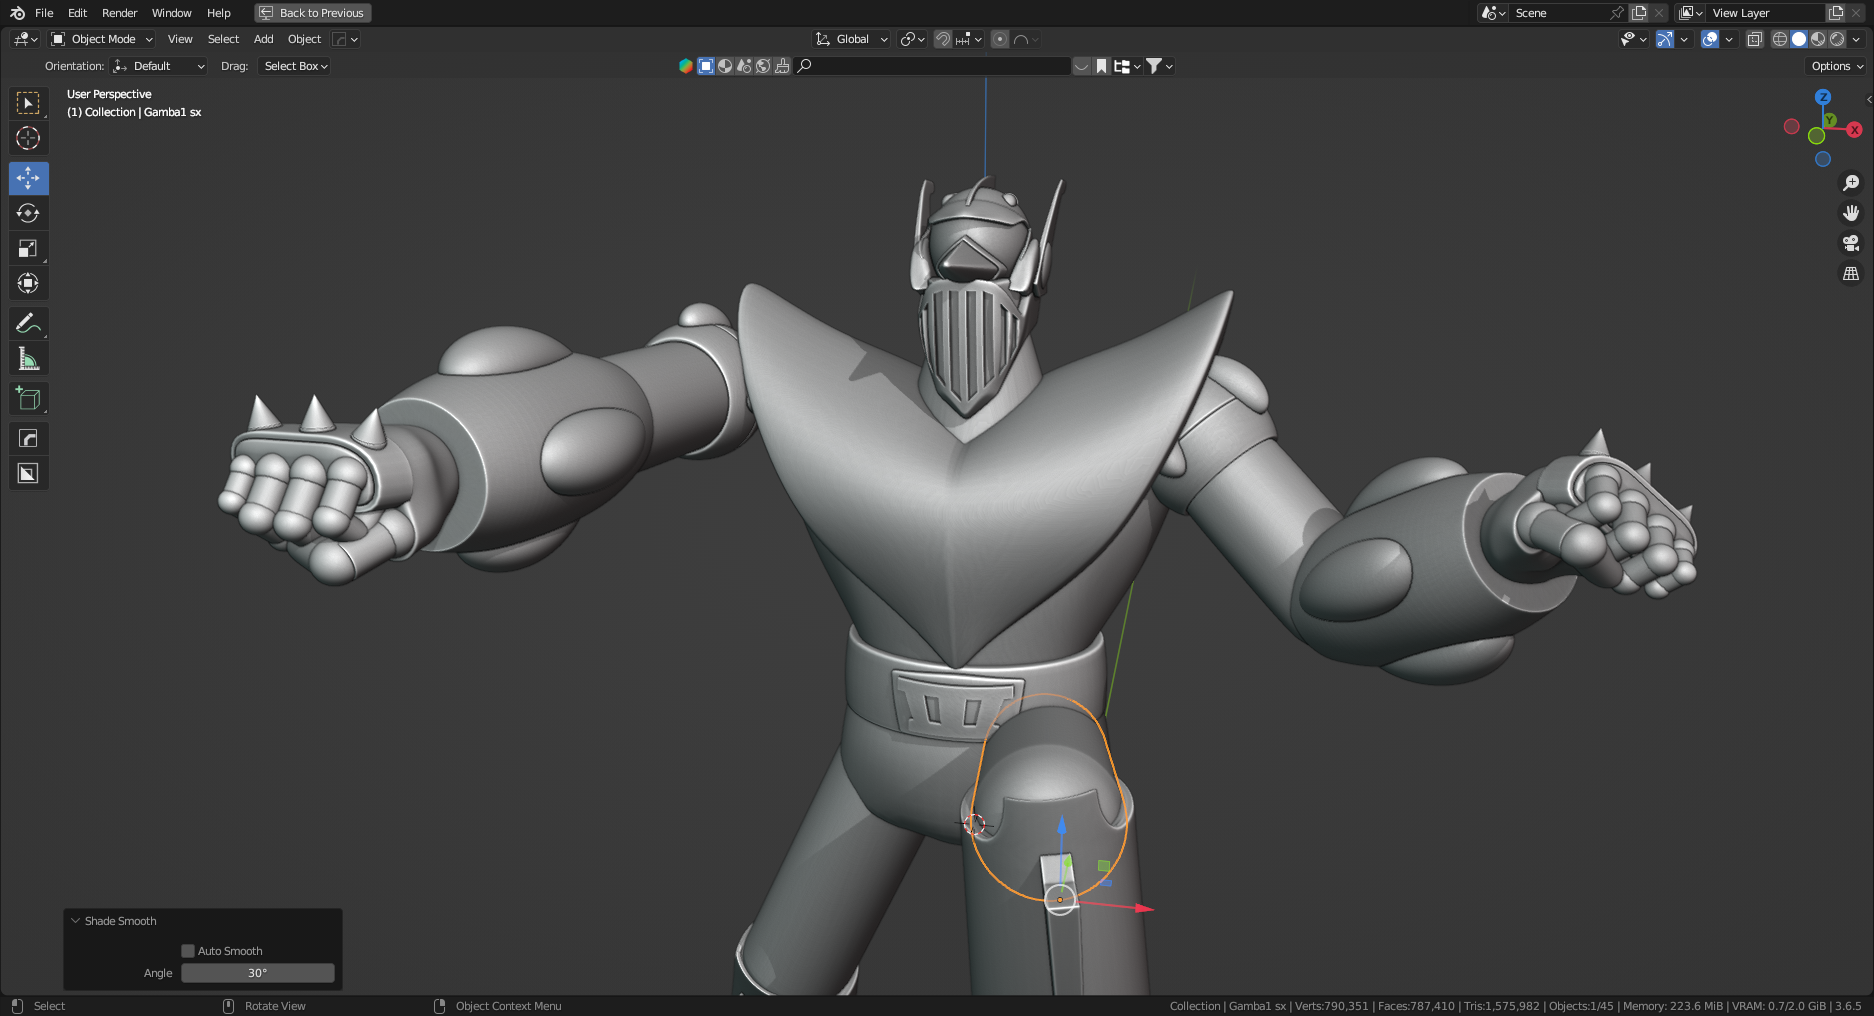Image resolution: width=1874 pixels, height=1016 pixels.
Task: Toggle show gizmos button
Action: point(1665,39)
